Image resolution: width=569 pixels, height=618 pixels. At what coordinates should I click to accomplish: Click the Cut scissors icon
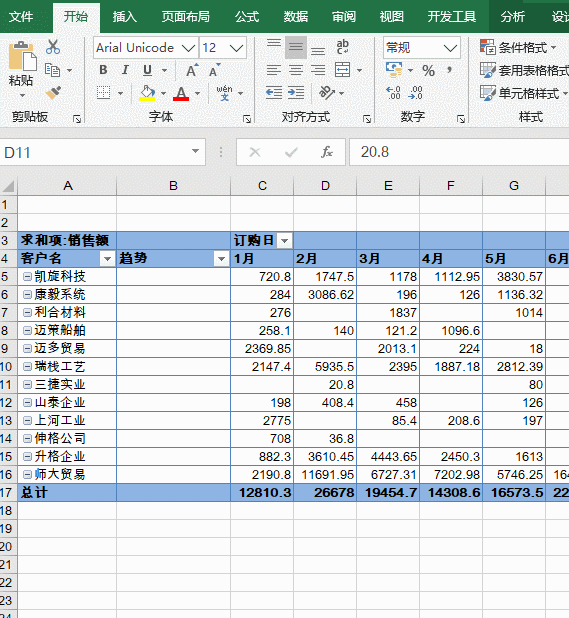click(53, 47)
